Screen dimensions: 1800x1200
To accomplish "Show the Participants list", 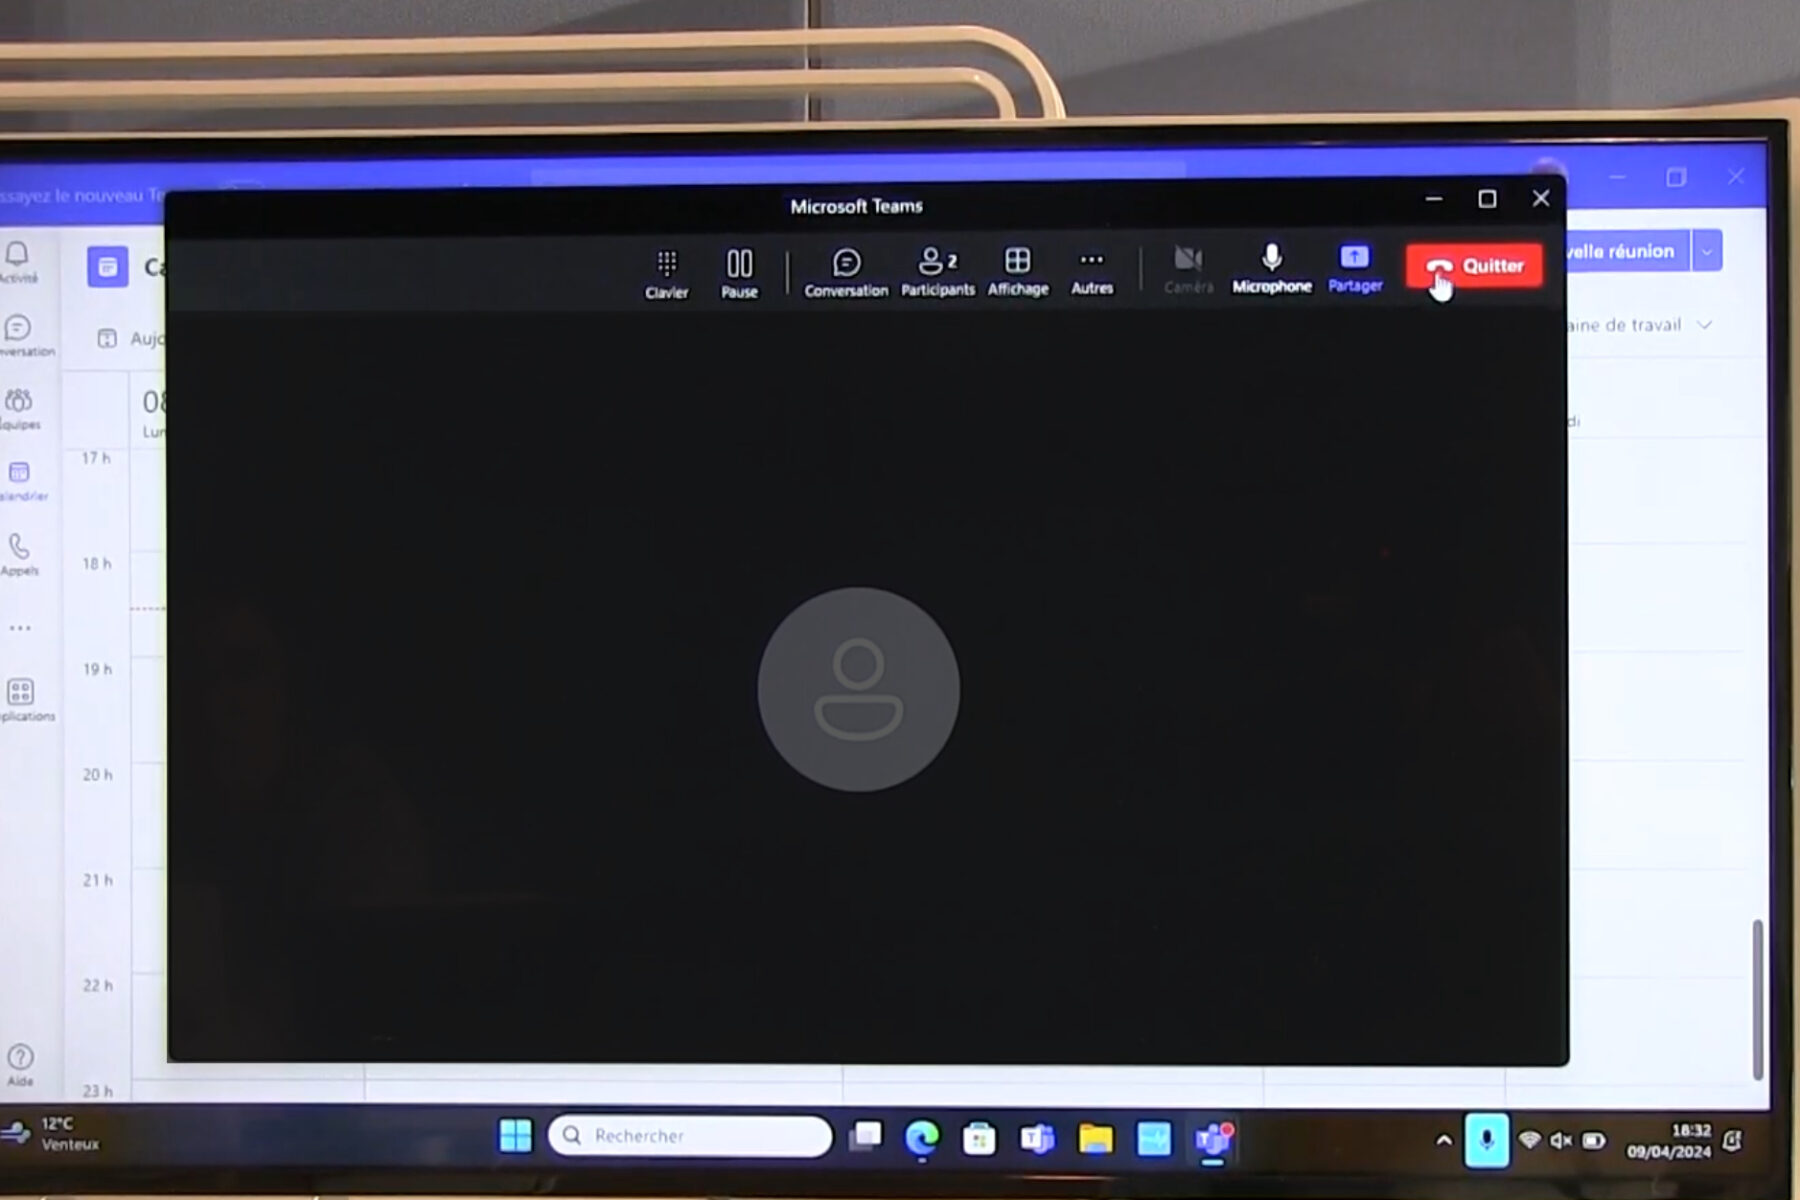I will [x=937, y=273].
